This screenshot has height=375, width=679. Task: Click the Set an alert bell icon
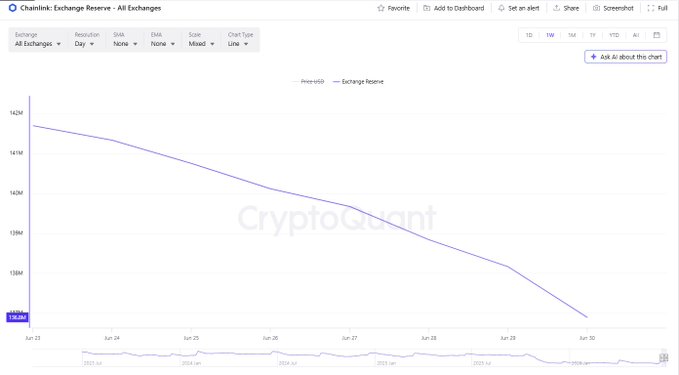pyautogui.click(x=501, y=8)
